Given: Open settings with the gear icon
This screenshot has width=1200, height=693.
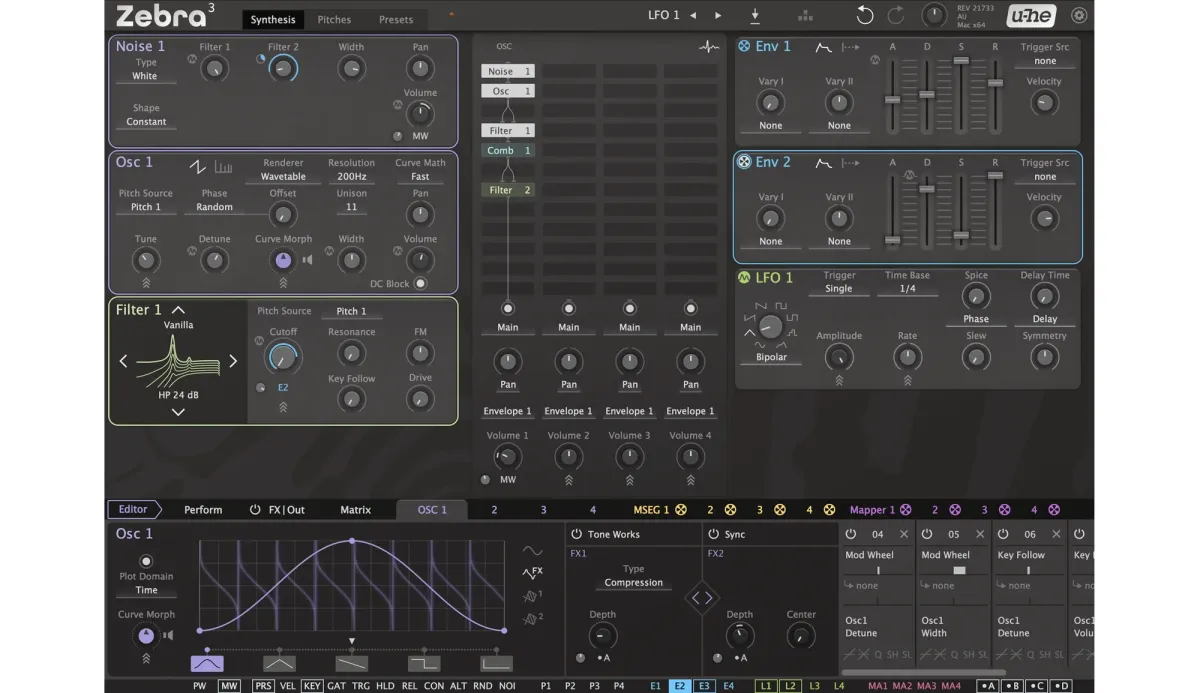Looking at the screenshot, I should [x=1079, y=15].
